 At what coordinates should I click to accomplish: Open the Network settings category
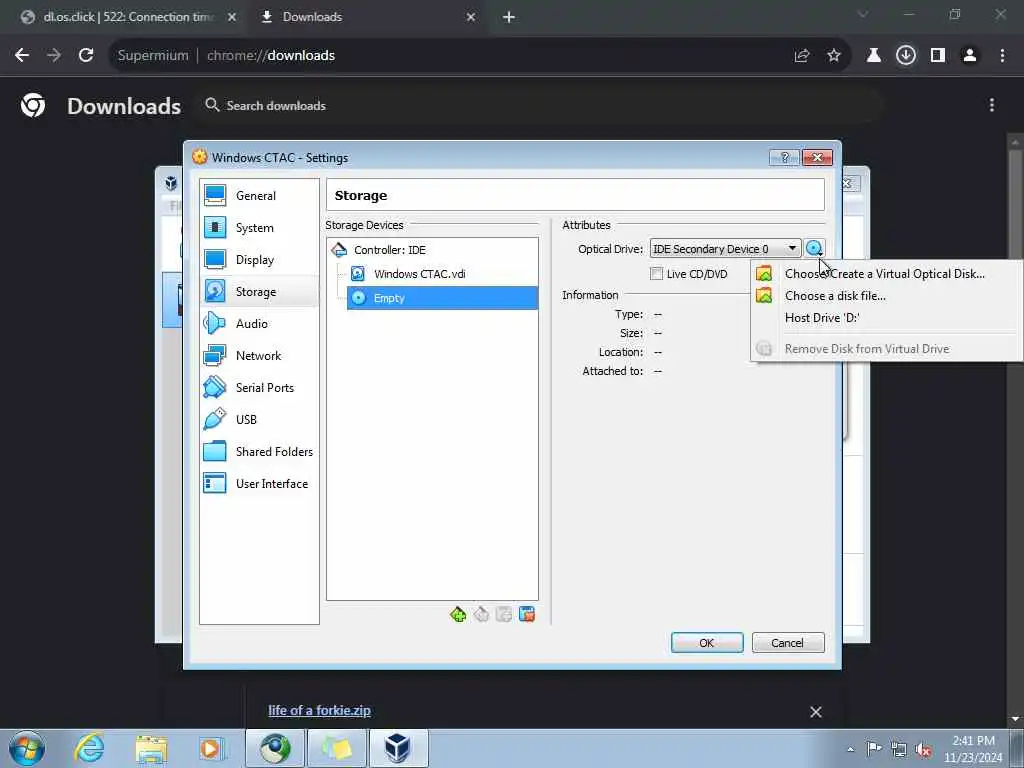(x=259, y=355)
